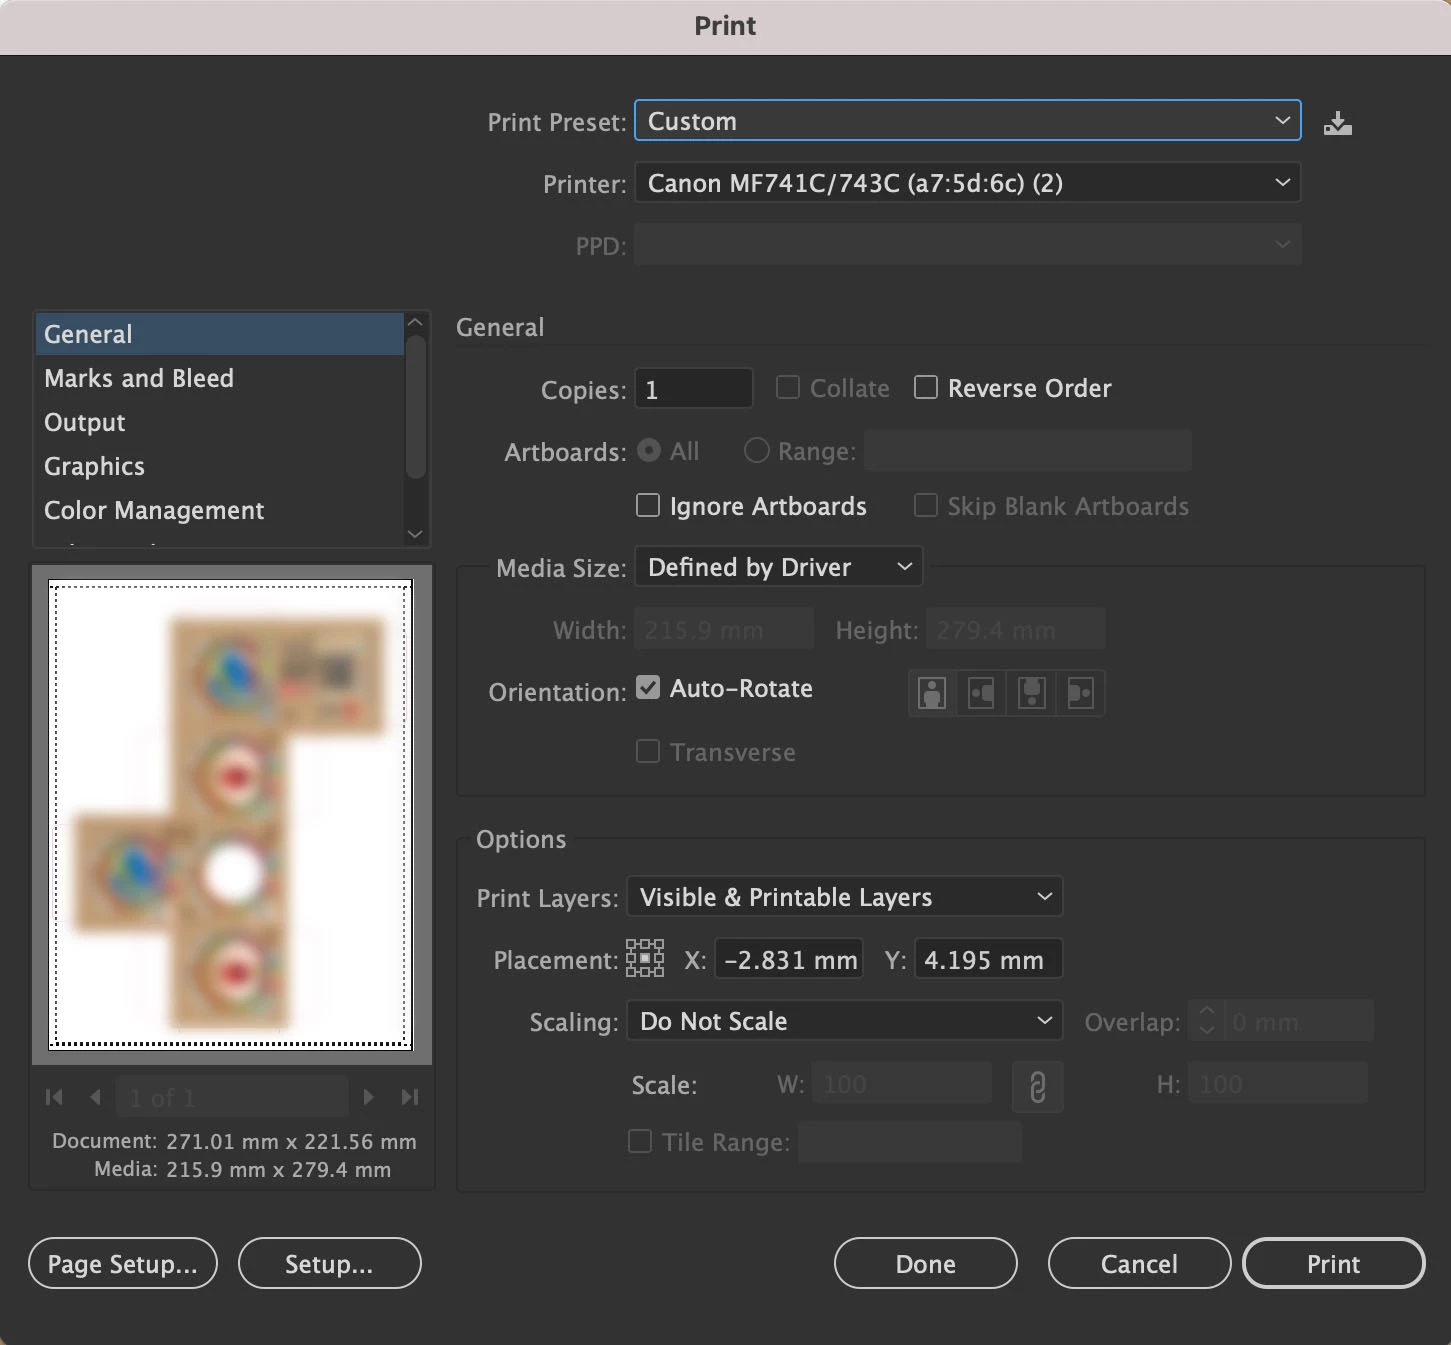Open the Scaling dropdown
The width and height of the screenshot is (1451, 1345).
tap(844, 1021)
